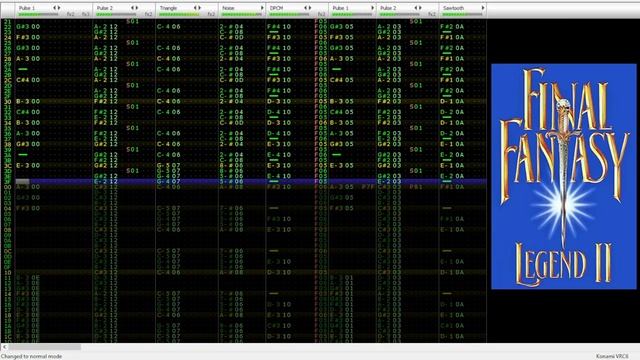Collapse an effect column on the 2A03 Pulse 1 channel (the one with fx3)
Viewport: 640px width, 360px height.
click(55, 8)
